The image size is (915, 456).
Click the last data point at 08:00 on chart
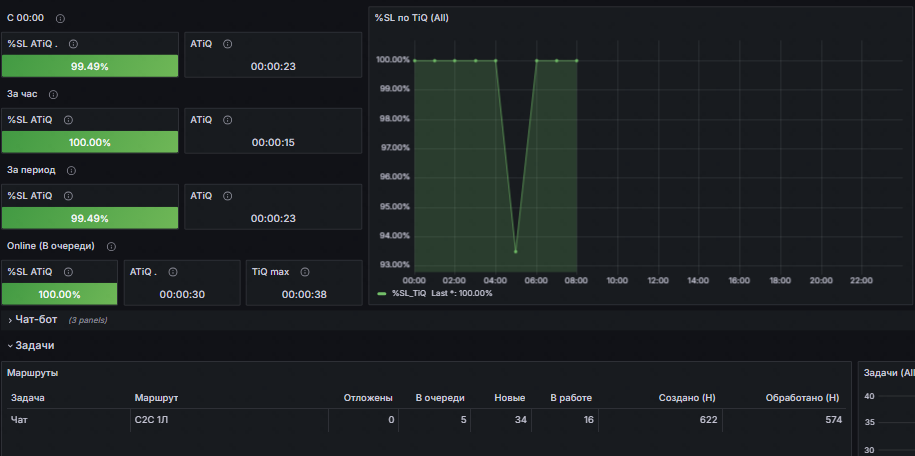click(x=577, y=60)
